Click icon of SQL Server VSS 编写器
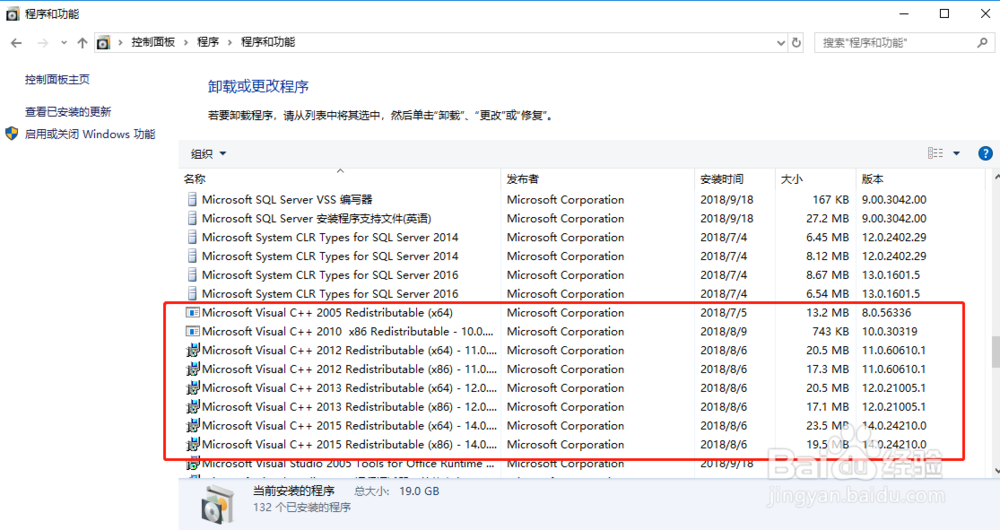The height and width of the screenshot is (530, 1000). (x=192, y=200)
